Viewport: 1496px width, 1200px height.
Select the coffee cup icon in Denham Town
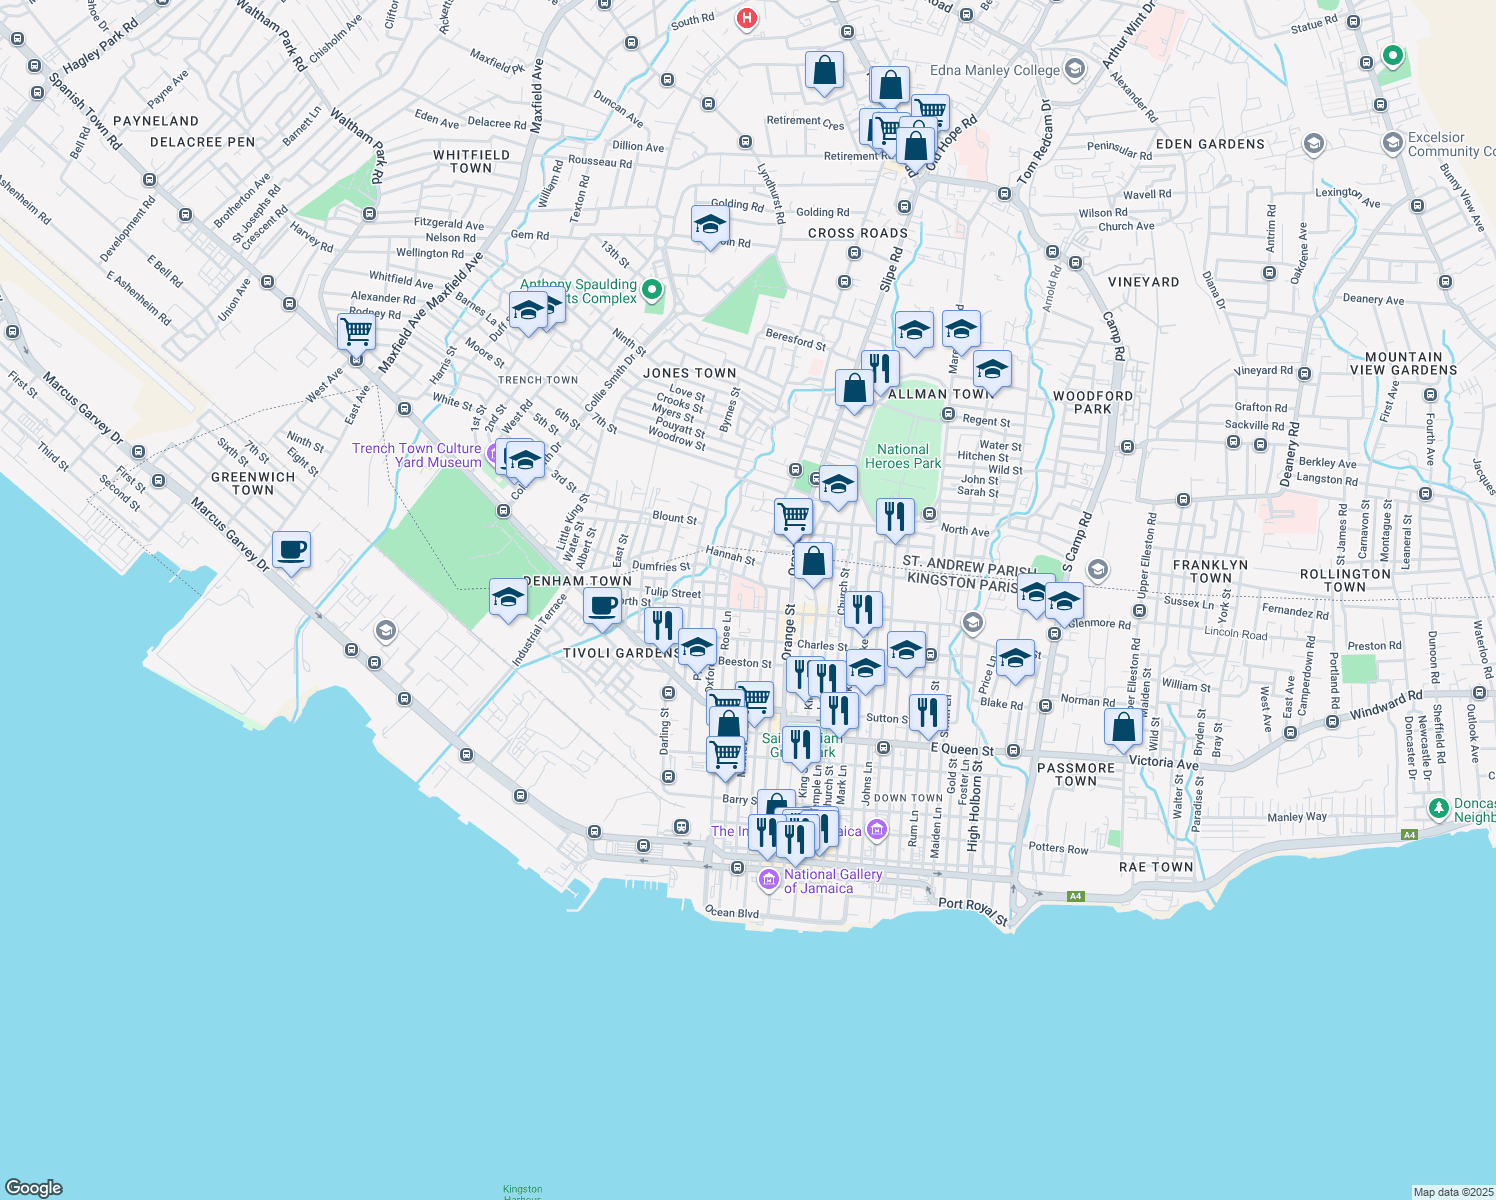point(602,606)
